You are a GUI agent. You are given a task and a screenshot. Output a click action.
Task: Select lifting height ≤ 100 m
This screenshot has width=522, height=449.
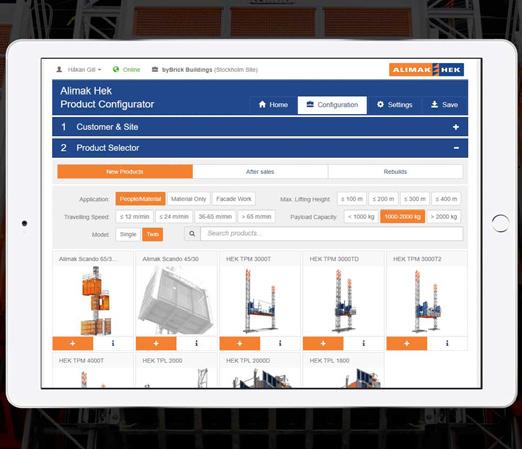coord(352,199)
